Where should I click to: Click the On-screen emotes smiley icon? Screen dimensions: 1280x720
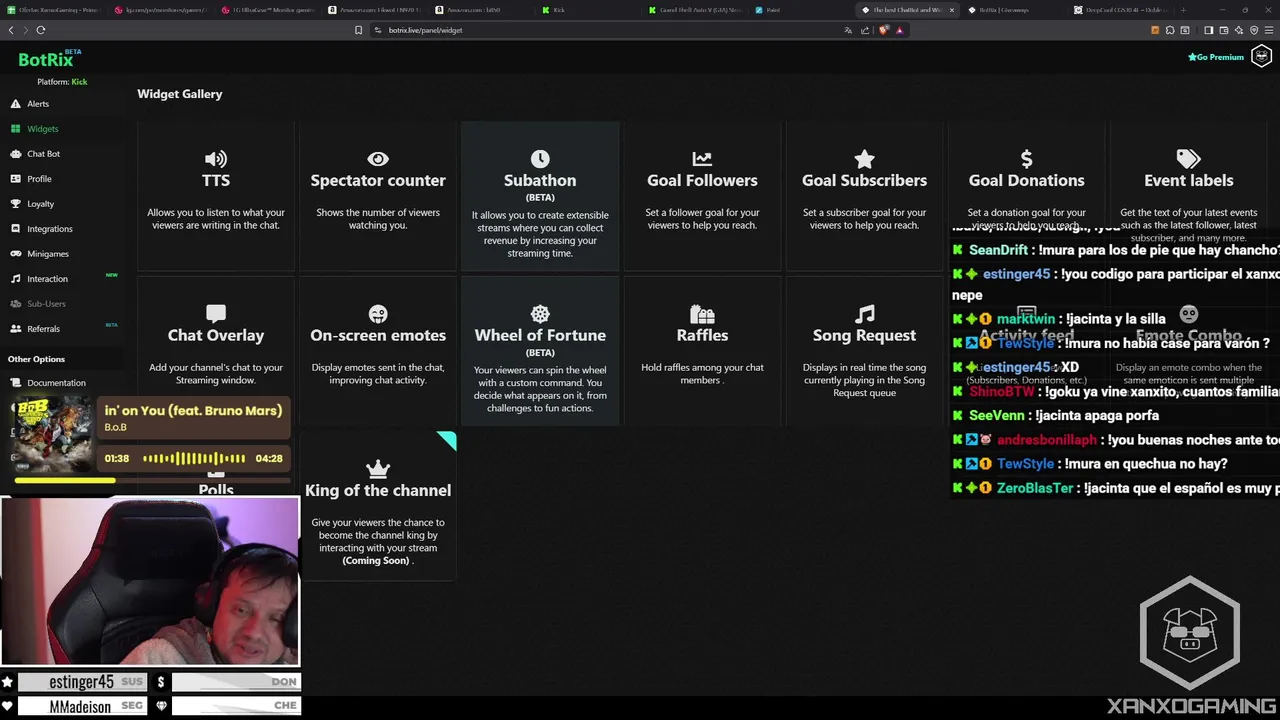click(378, 314)
